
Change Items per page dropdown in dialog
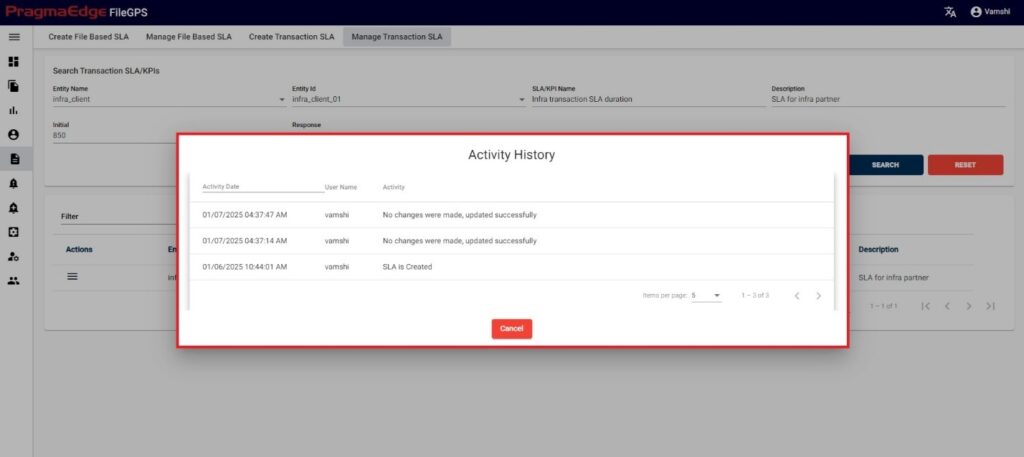707,296
